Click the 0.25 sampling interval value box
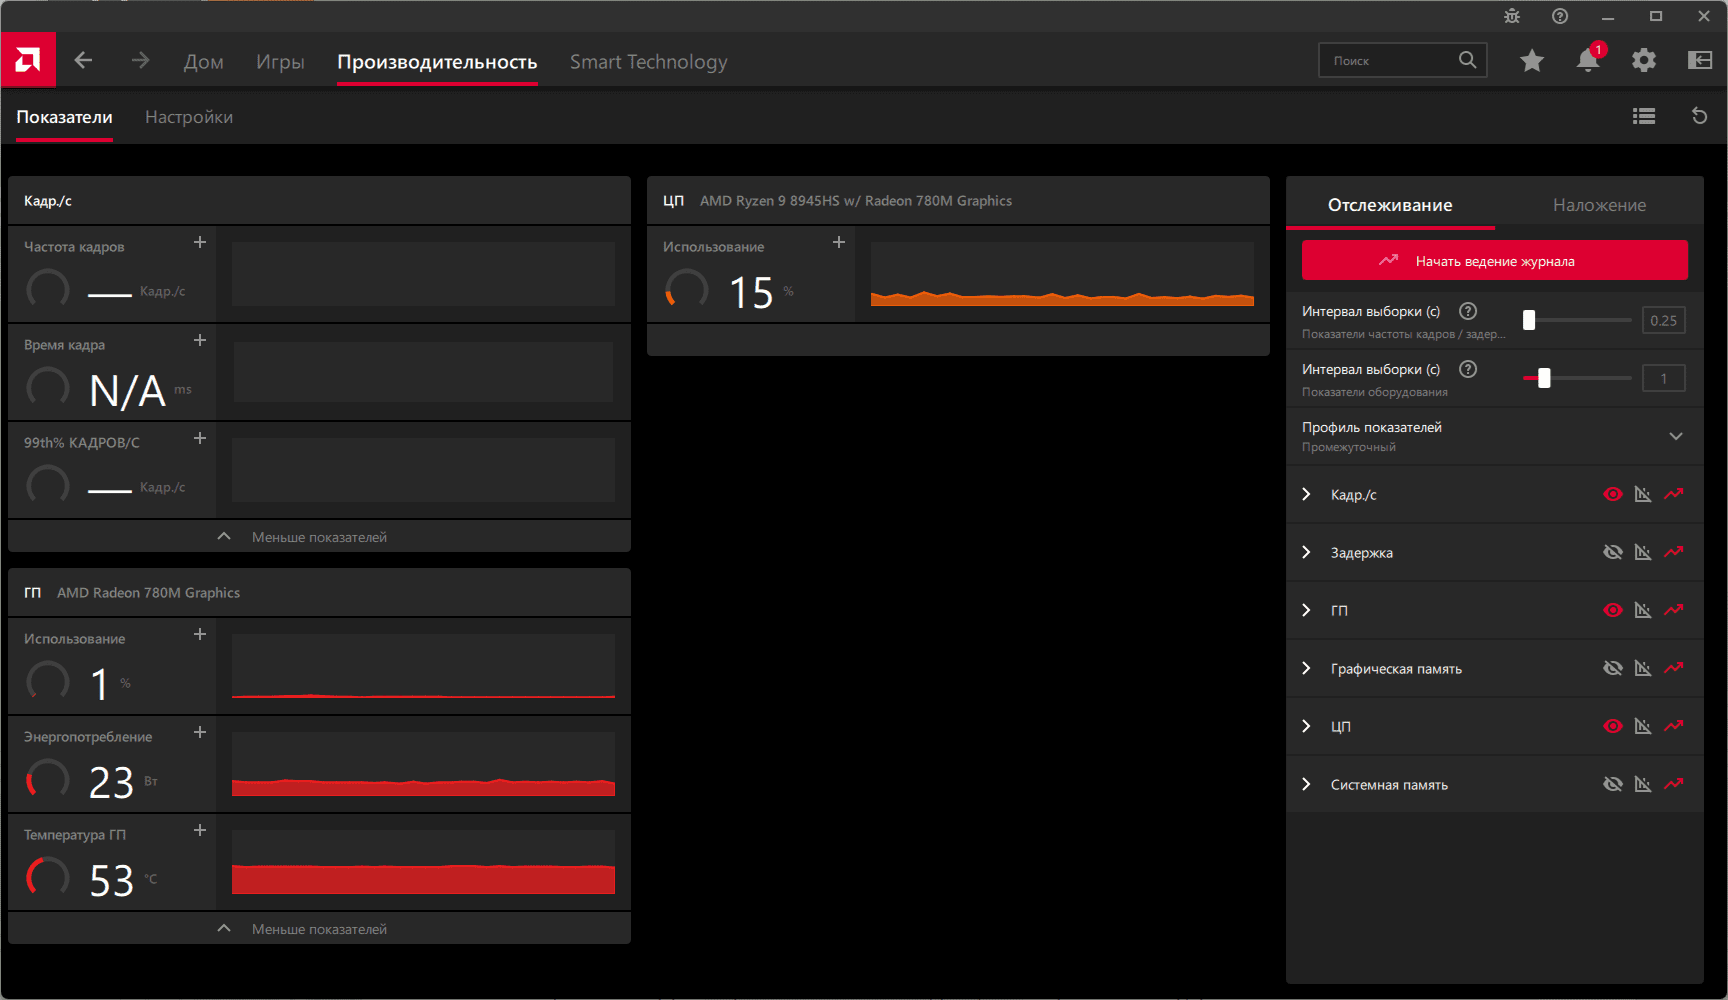The height and width of the screenshot is (1000, 1728). click(1664, 320)
